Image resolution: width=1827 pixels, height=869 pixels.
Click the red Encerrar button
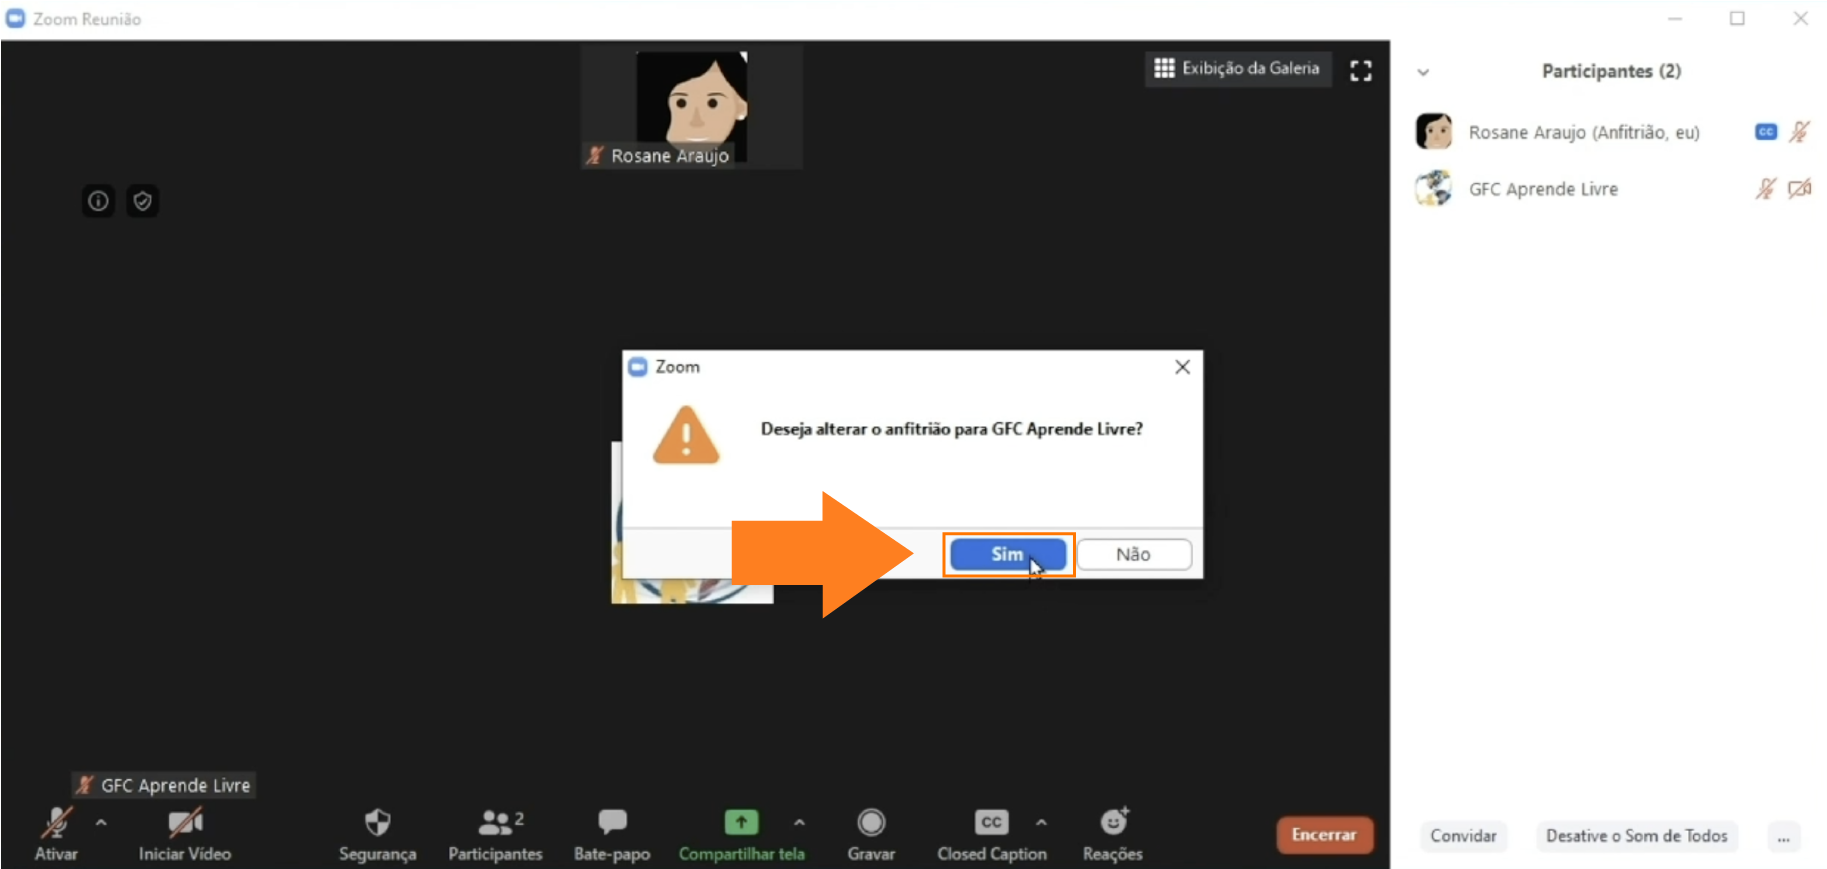[1324, 835]
